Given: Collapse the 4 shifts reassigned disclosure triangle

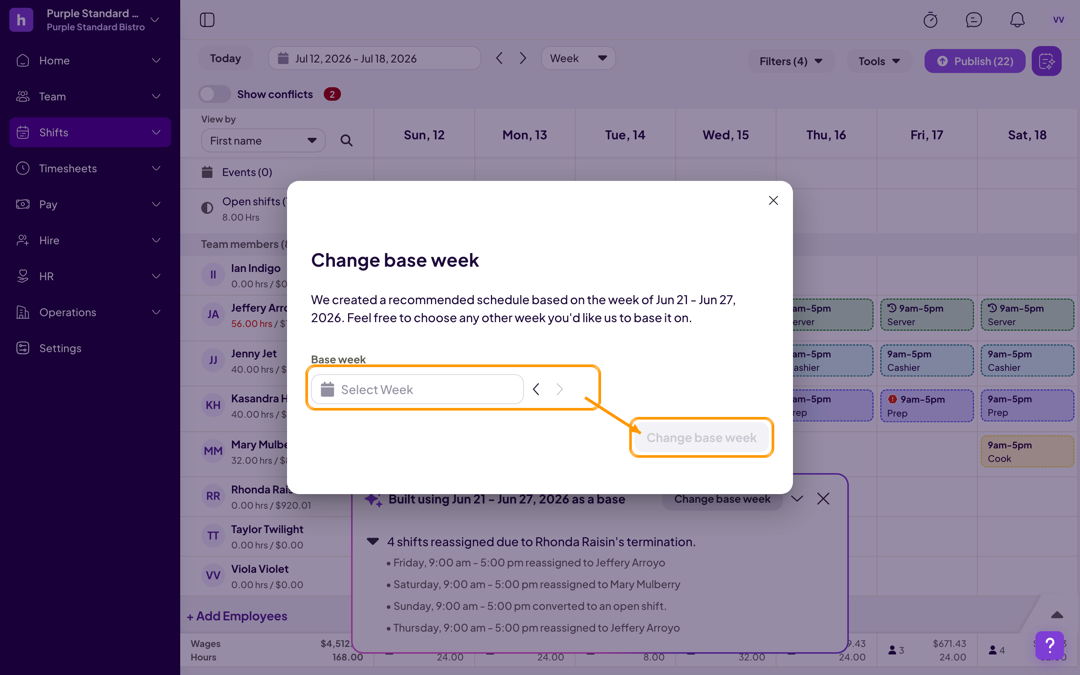Looking at the screenshot, I should pyautogui.click(x=373, y=541).
